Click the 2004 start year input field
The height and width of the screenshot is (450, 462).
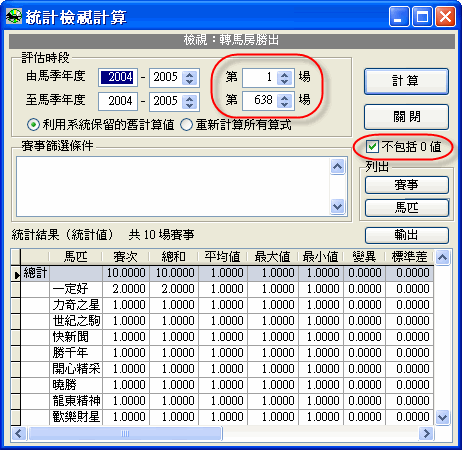click(118, 77)
